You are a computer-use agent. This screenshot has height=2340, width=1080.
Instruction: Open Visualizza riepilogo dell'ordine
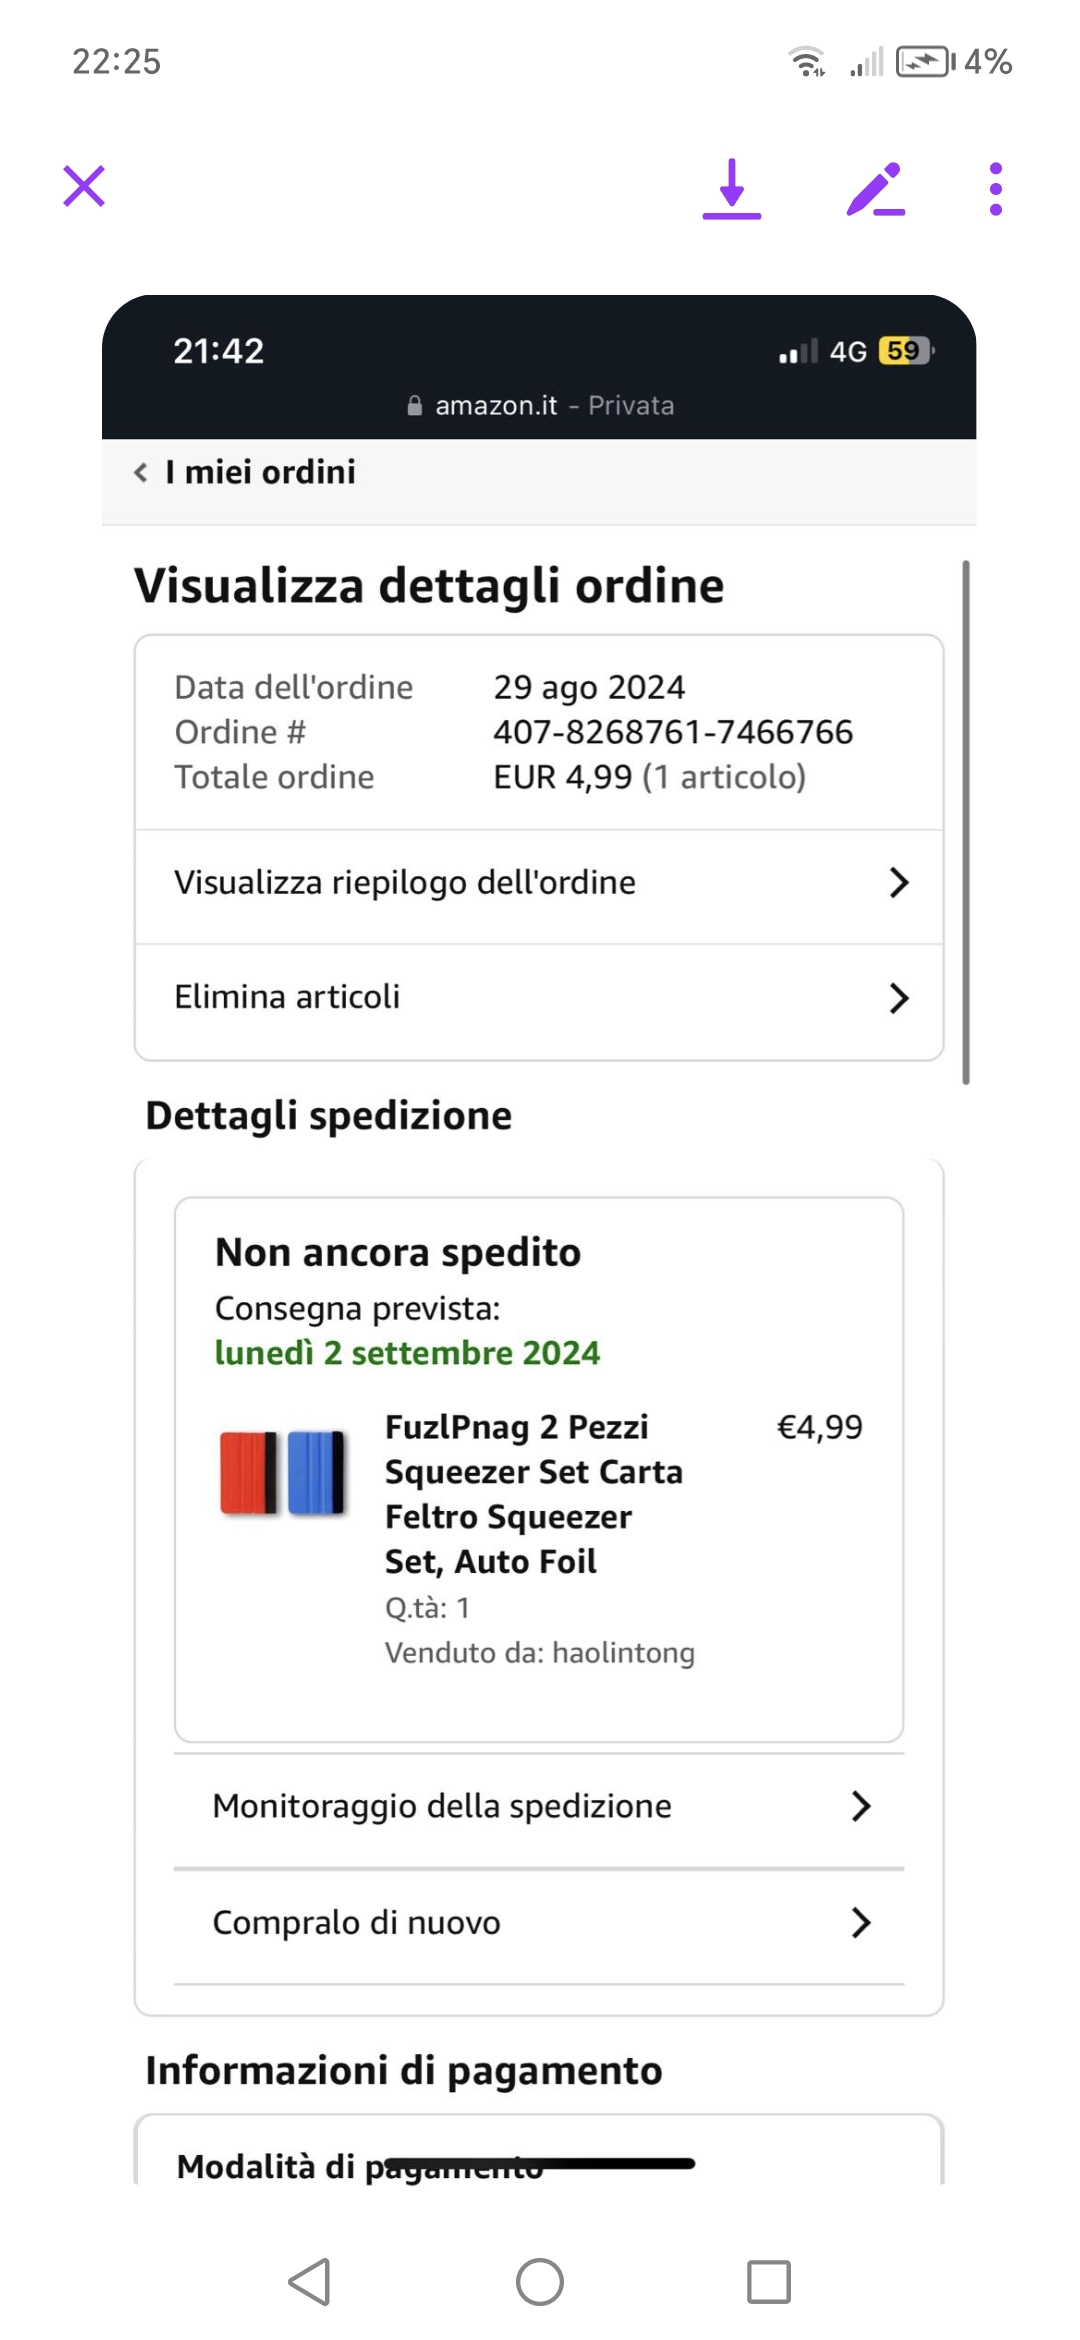click(x=405, y=883)
